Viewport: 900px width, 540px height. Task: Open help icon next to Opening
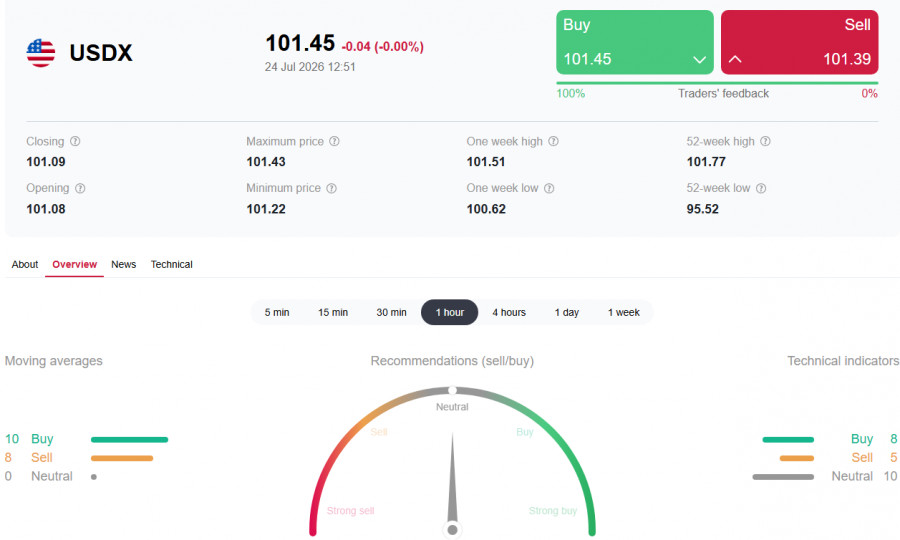click(80, 188)
